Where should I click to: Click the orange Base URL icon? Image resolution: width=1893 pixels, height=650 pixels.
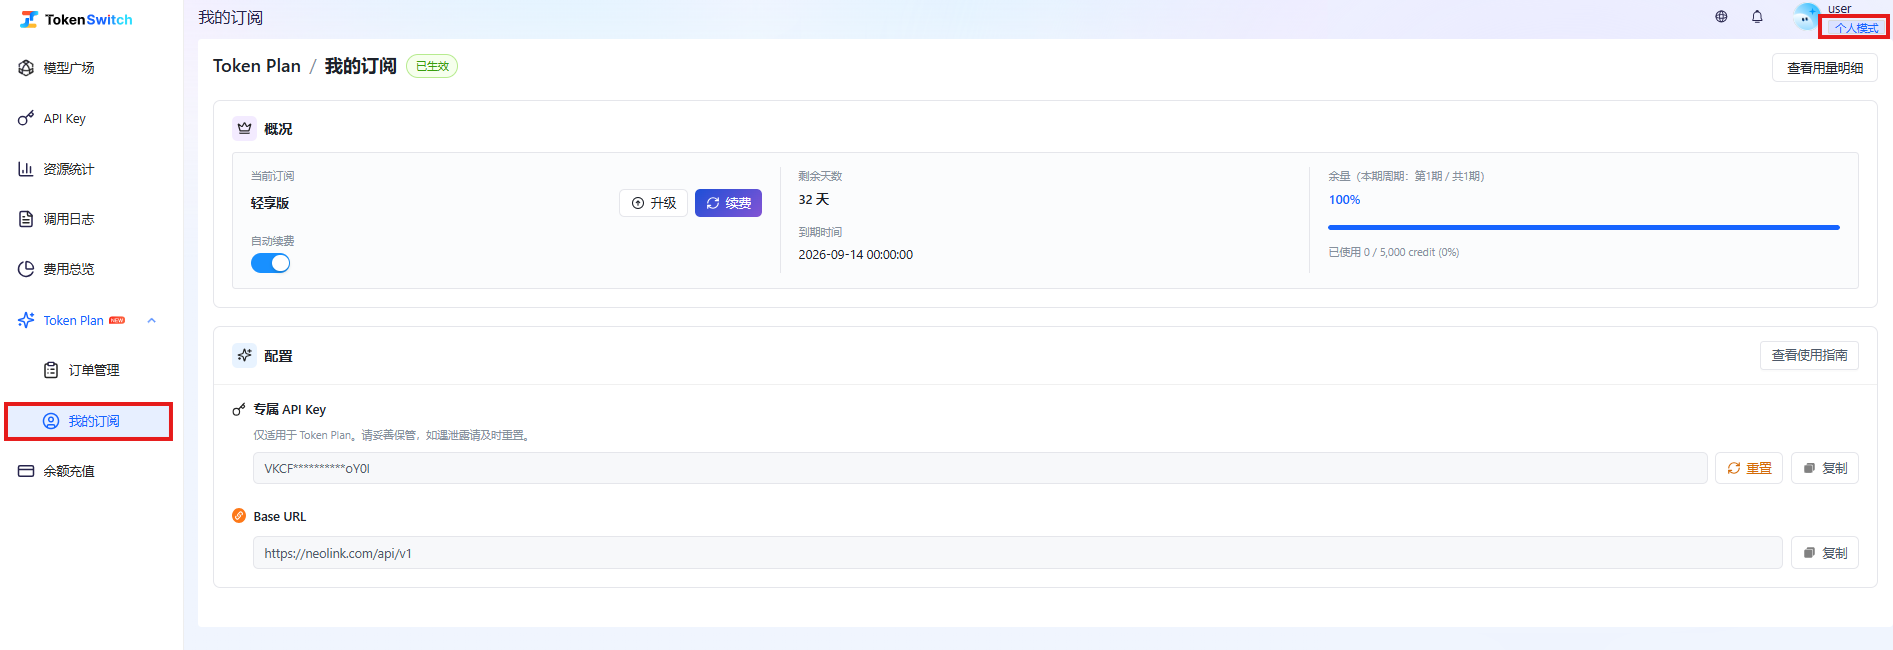pyautogui.click(x=239, y=516)
